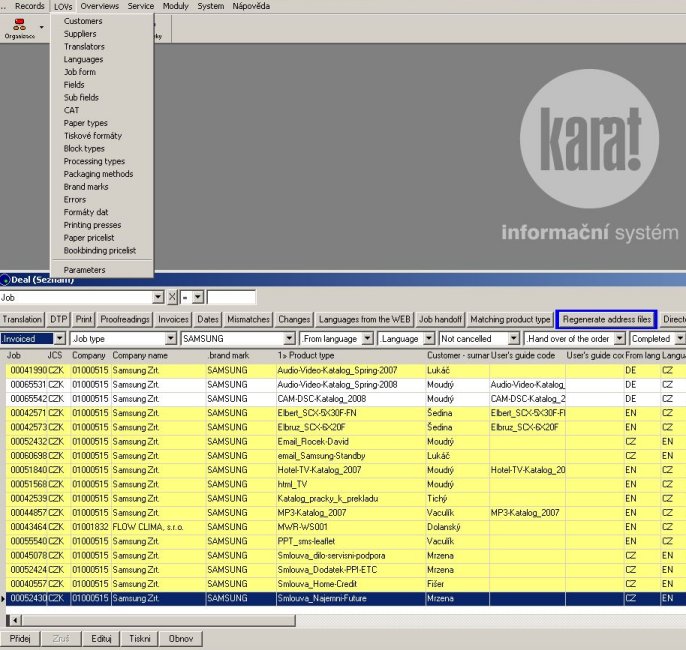Expand the From language filter dropdown
Viewport: 686px width, 650px height.
pyautogui.click(x=368, y=339)
